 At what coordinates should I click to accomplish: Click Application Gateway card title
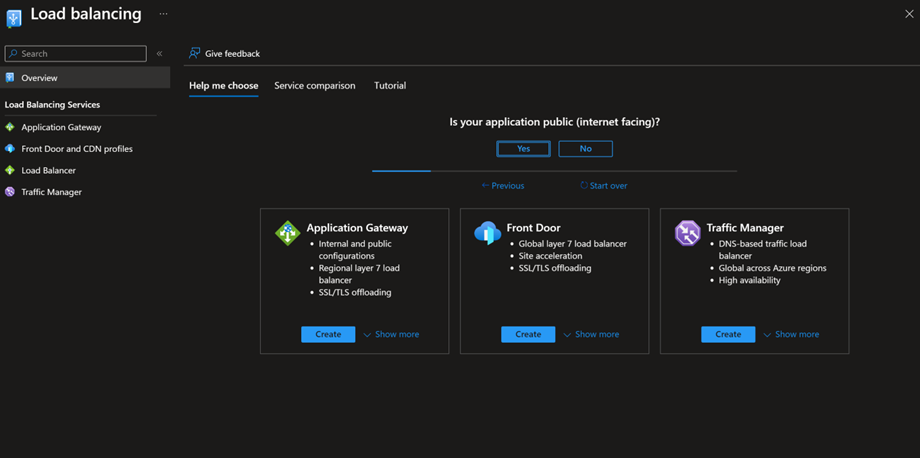(357, 228)
